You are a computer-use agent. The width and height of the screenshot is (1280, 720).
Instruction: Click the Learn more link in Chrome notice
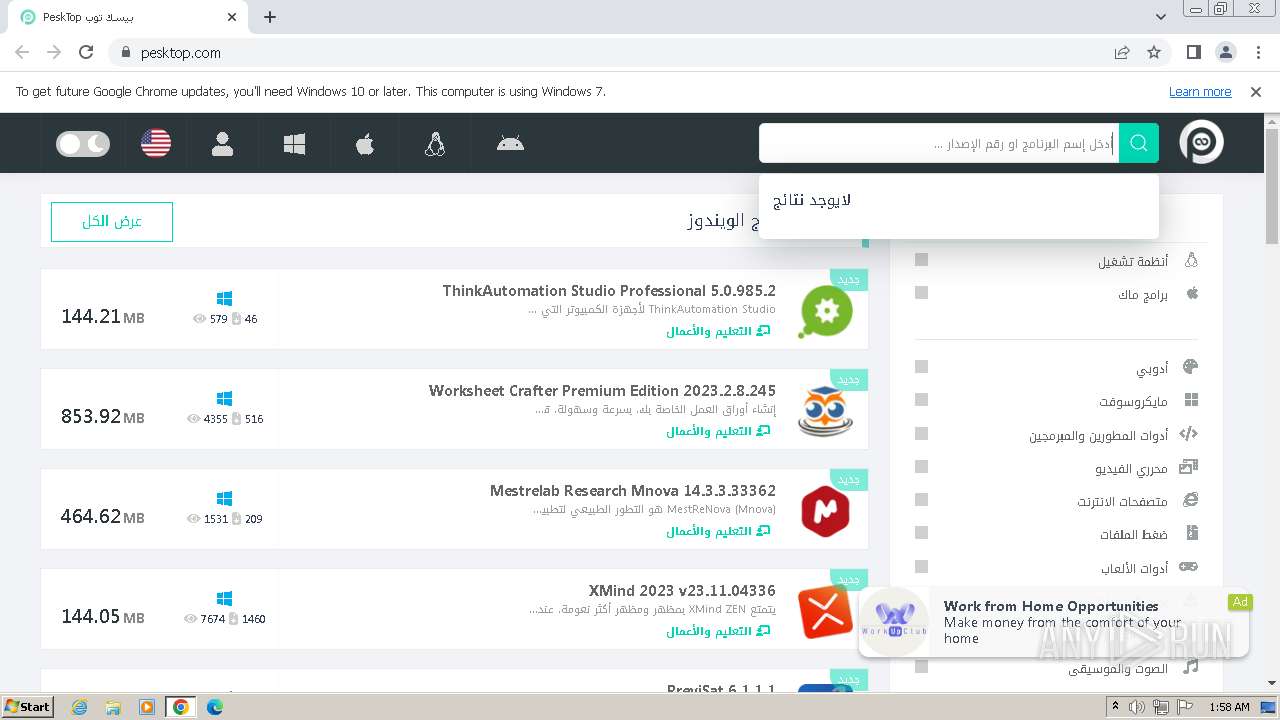pos(1200,92)
